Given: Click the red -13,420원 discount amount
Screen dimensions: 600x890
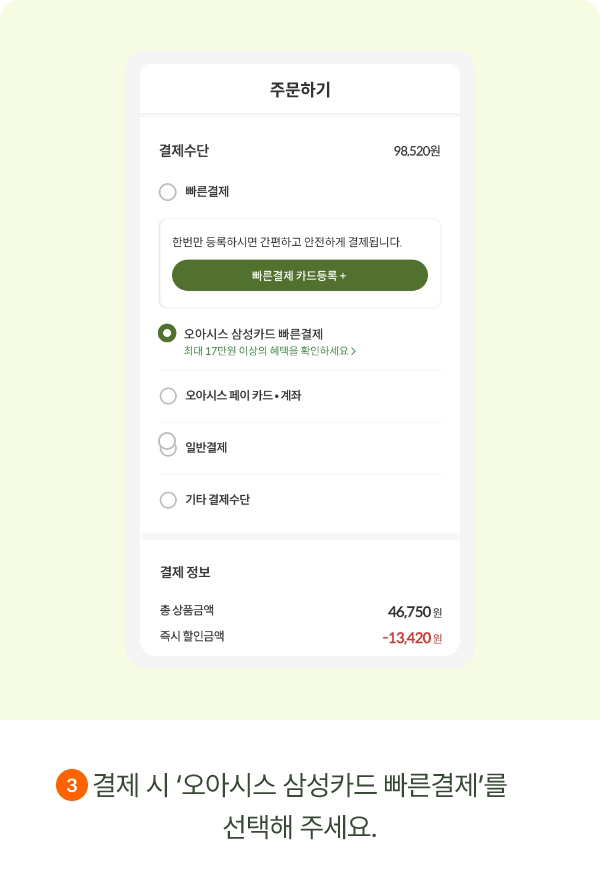Looking at the screenshot, I should (x=411, y=638).
